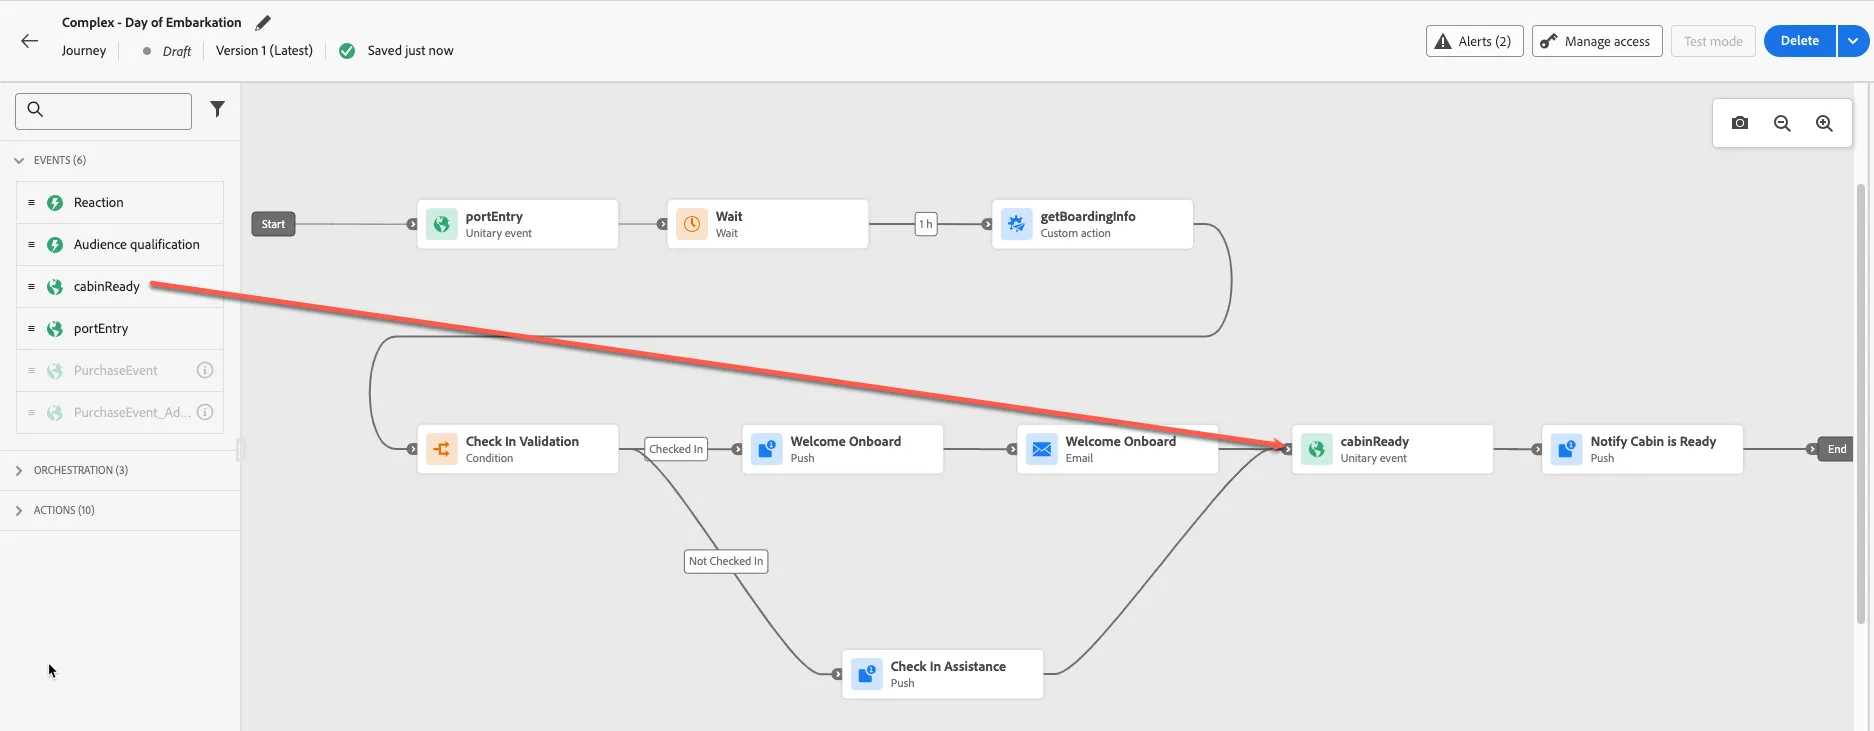Image resolution: width=1874 pixels, height=731 pixels.
Task: Open dropdown arrow beside Delete button
Action: point(1853,41)
